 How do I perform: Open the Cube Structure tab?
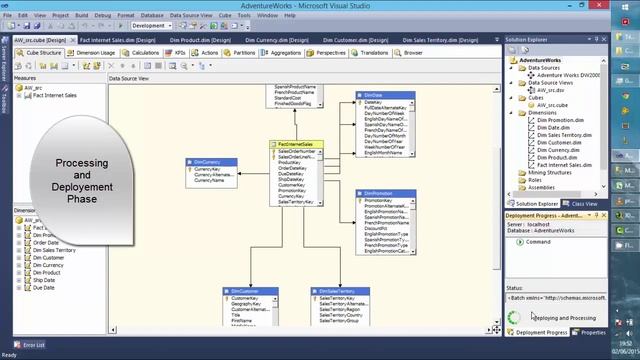(x=39, y=53)
